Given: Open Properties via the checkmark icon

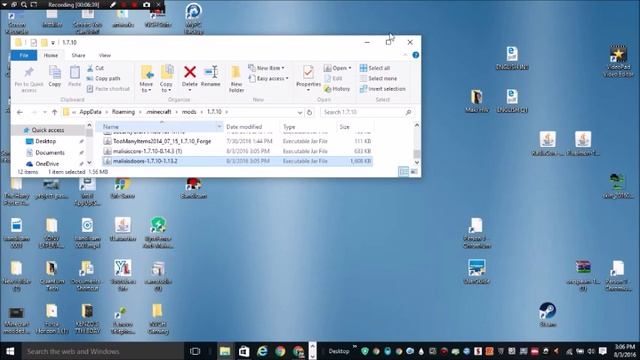Looking at the screenshot, I should pos(309,72).
